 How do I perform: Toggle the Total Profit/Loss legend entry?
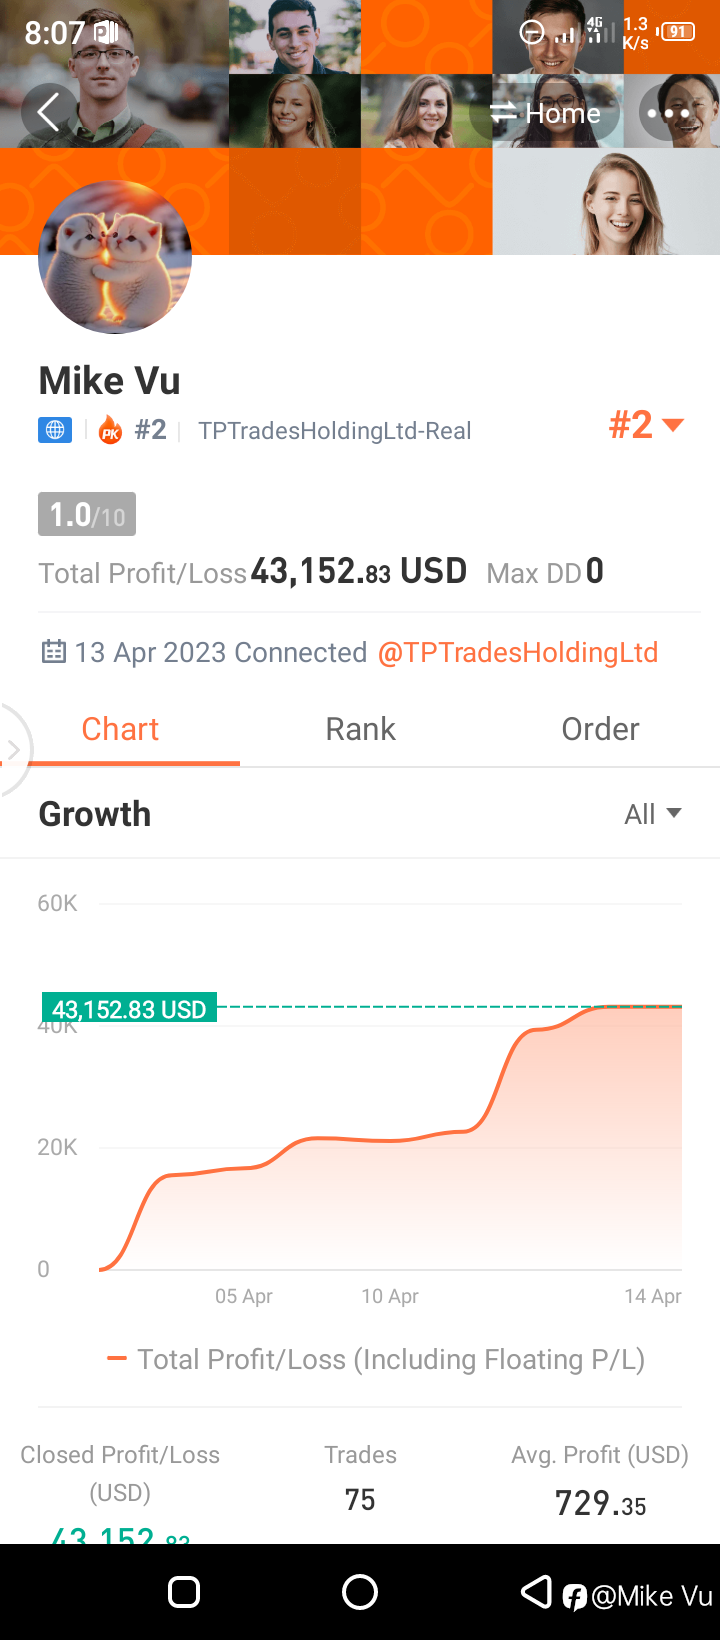pyautogui.click(x=376, y=1359)
